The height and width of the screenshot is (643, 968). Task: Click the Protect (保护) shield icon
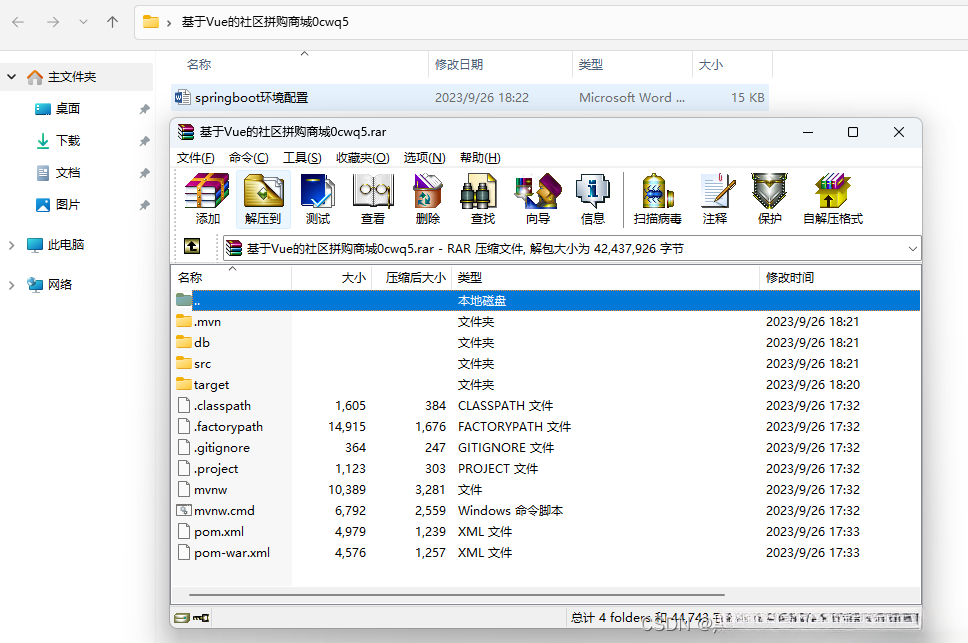click(x=769, y=199)
